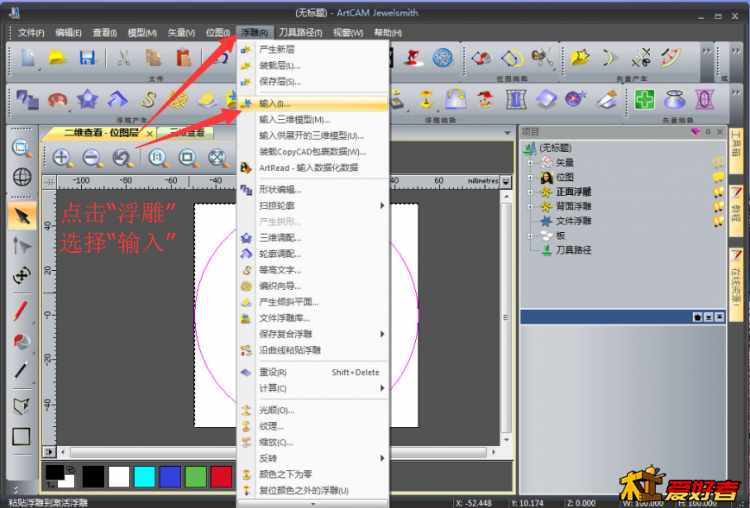
Task: Click the Zoom Out magnifier icon
Action: point(92,158)
